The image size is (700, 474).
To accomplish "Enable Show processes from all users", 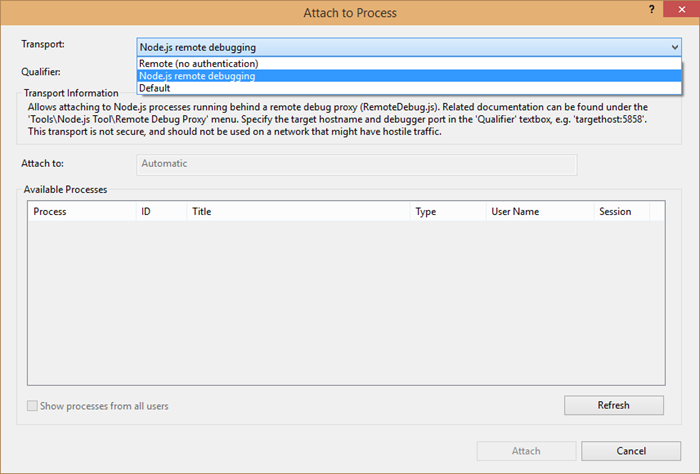I will [x=35, y=406].
